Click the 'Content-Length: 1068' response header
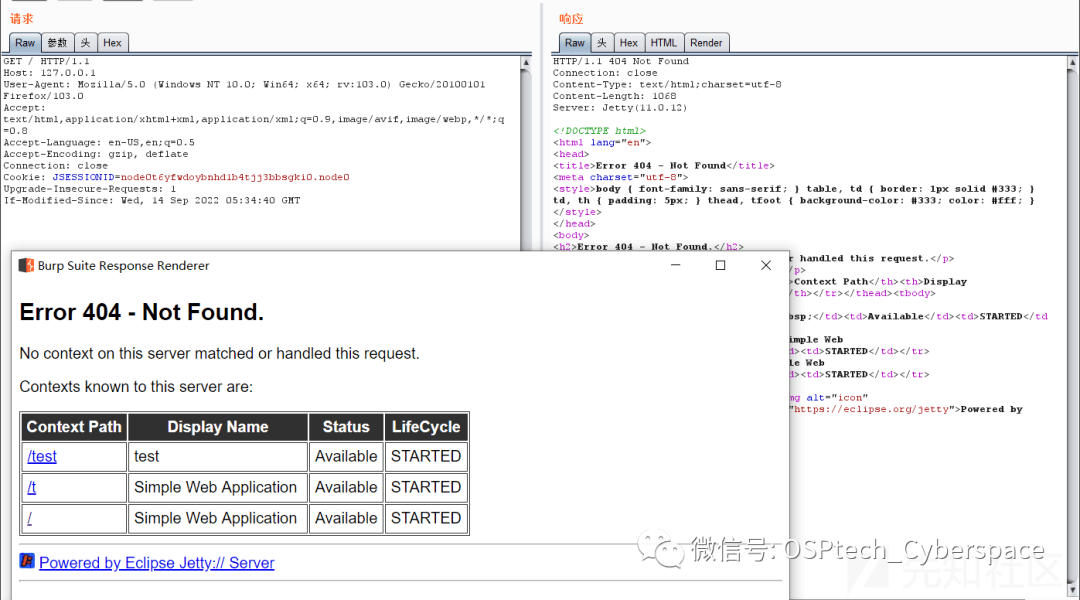The image size is (1080, 600). click(x=614, y=96)
